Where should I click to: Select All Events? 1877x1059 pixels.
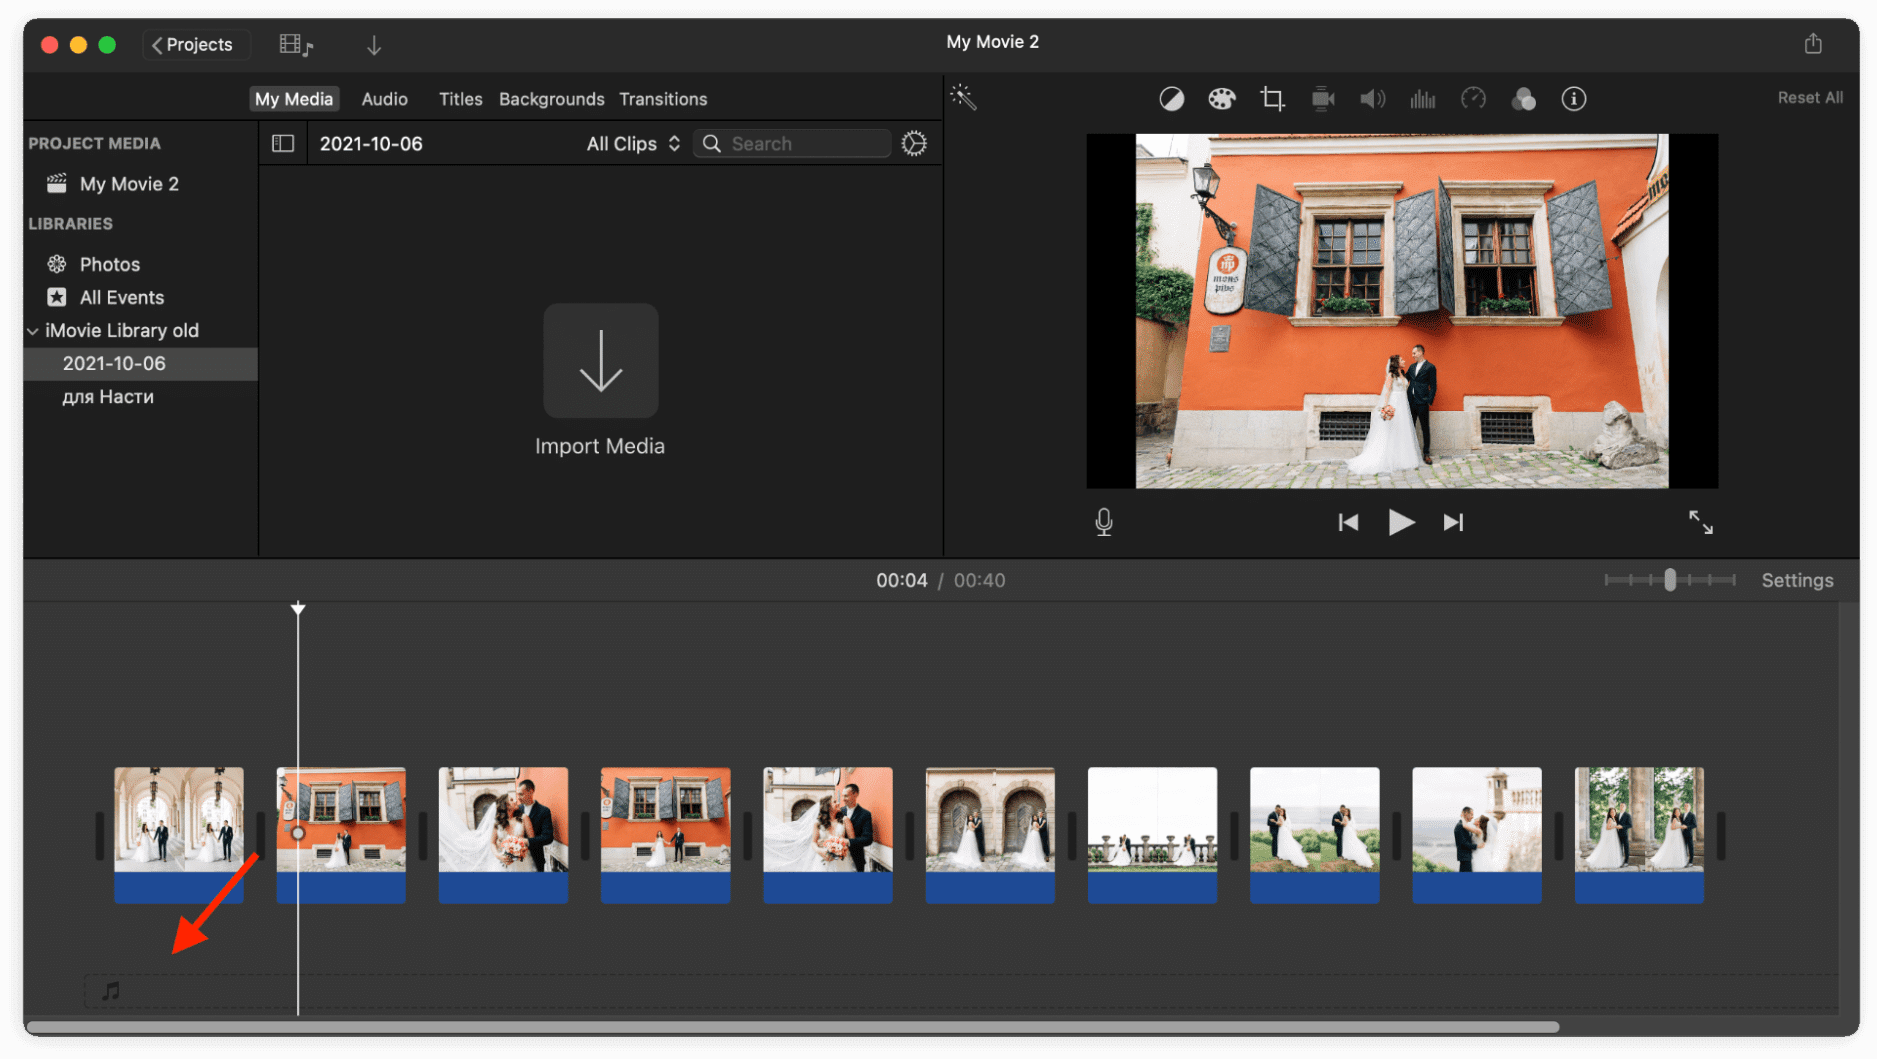pyautogui.click(x=122, y=298)
